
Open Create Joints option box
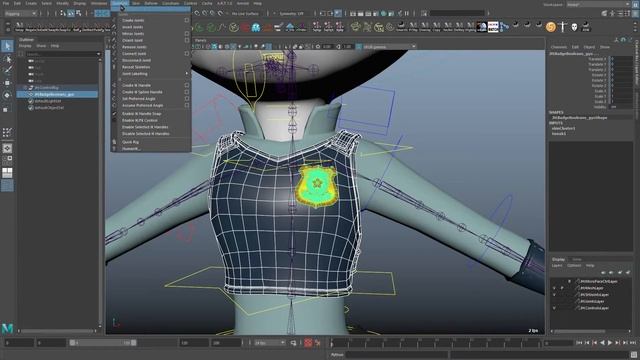[x=187, y=20]
